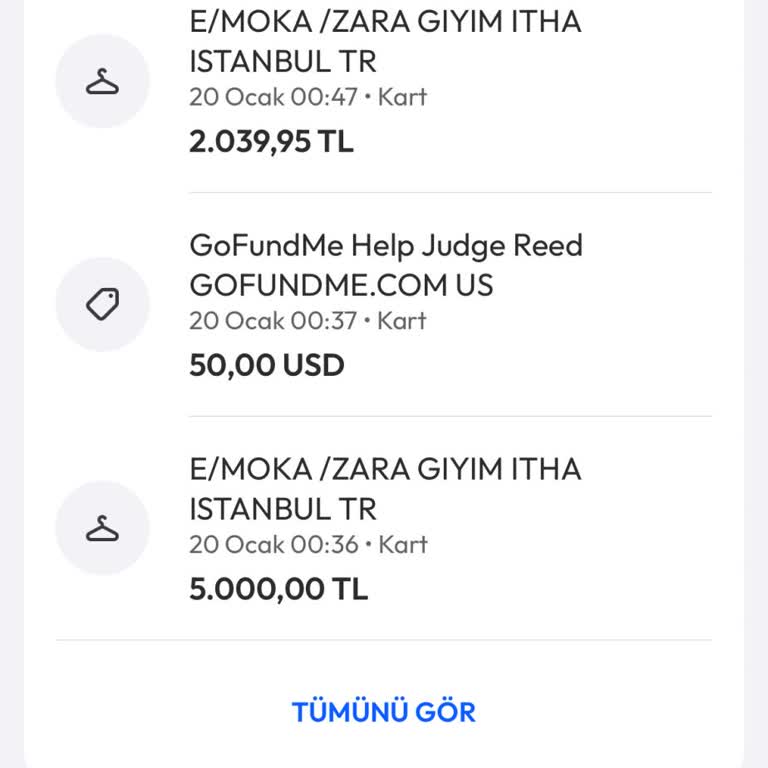The width and height of the screenshot is (768, 768).
Task: Click the divider line above TÜMÜNÜ GÖR
Action: coord(384,640)
